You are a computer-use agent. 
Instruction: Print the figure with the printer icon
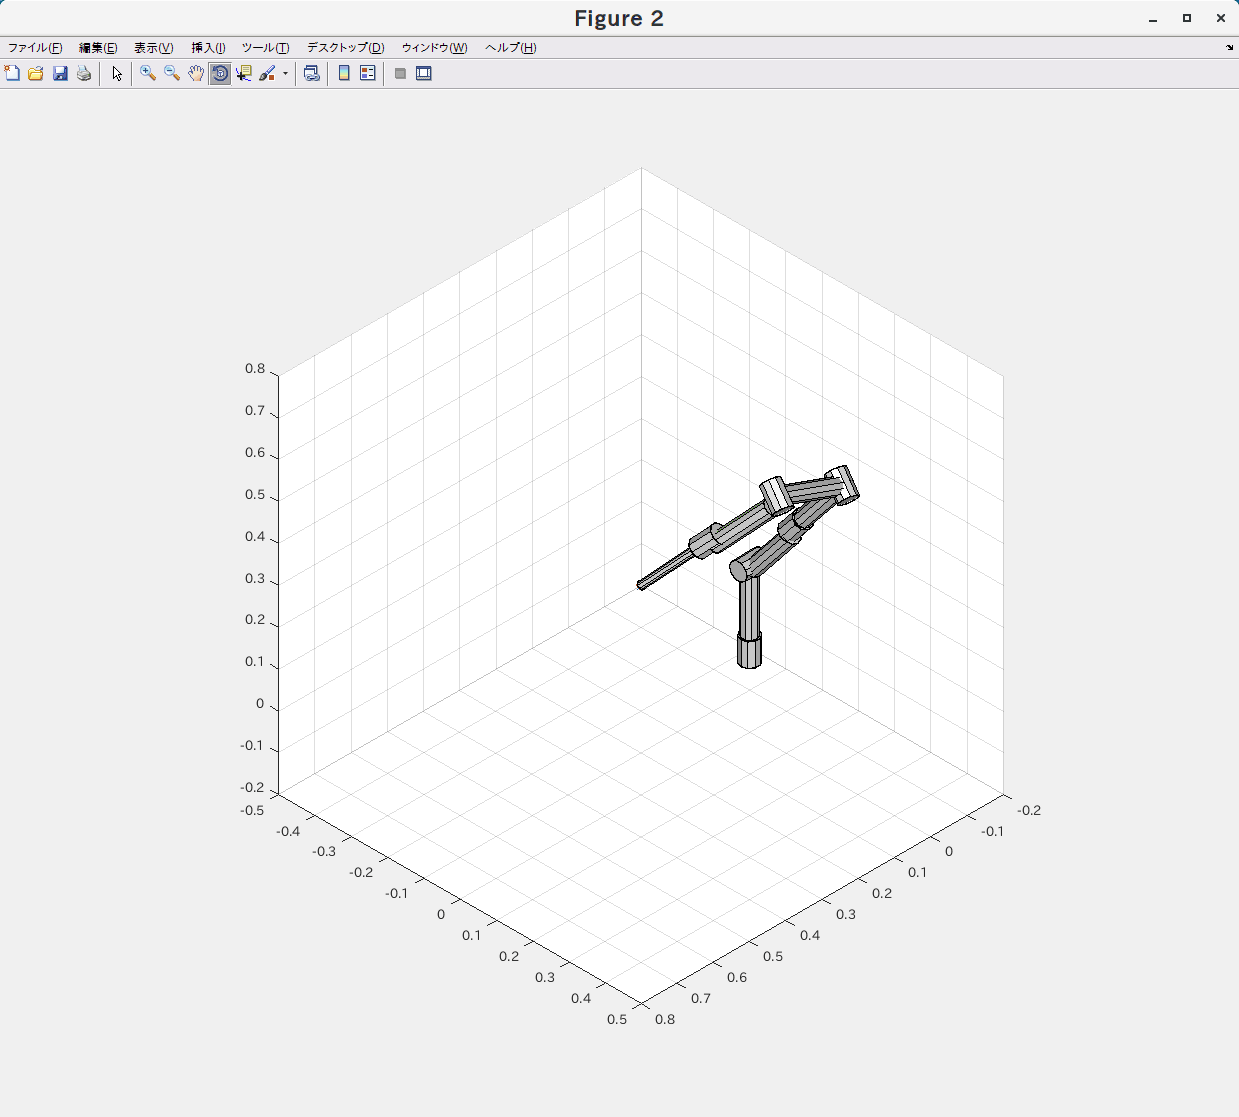click(x=84, y=73)
